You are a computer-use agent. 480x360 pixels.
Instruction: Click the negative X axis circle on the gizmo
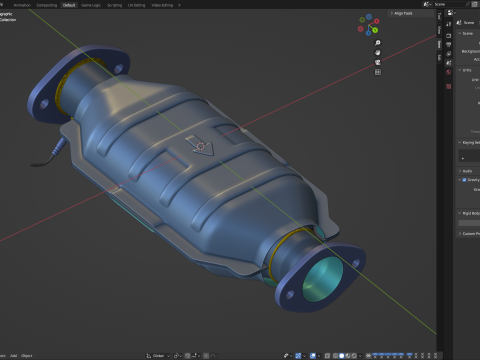(x=360, y=29)
